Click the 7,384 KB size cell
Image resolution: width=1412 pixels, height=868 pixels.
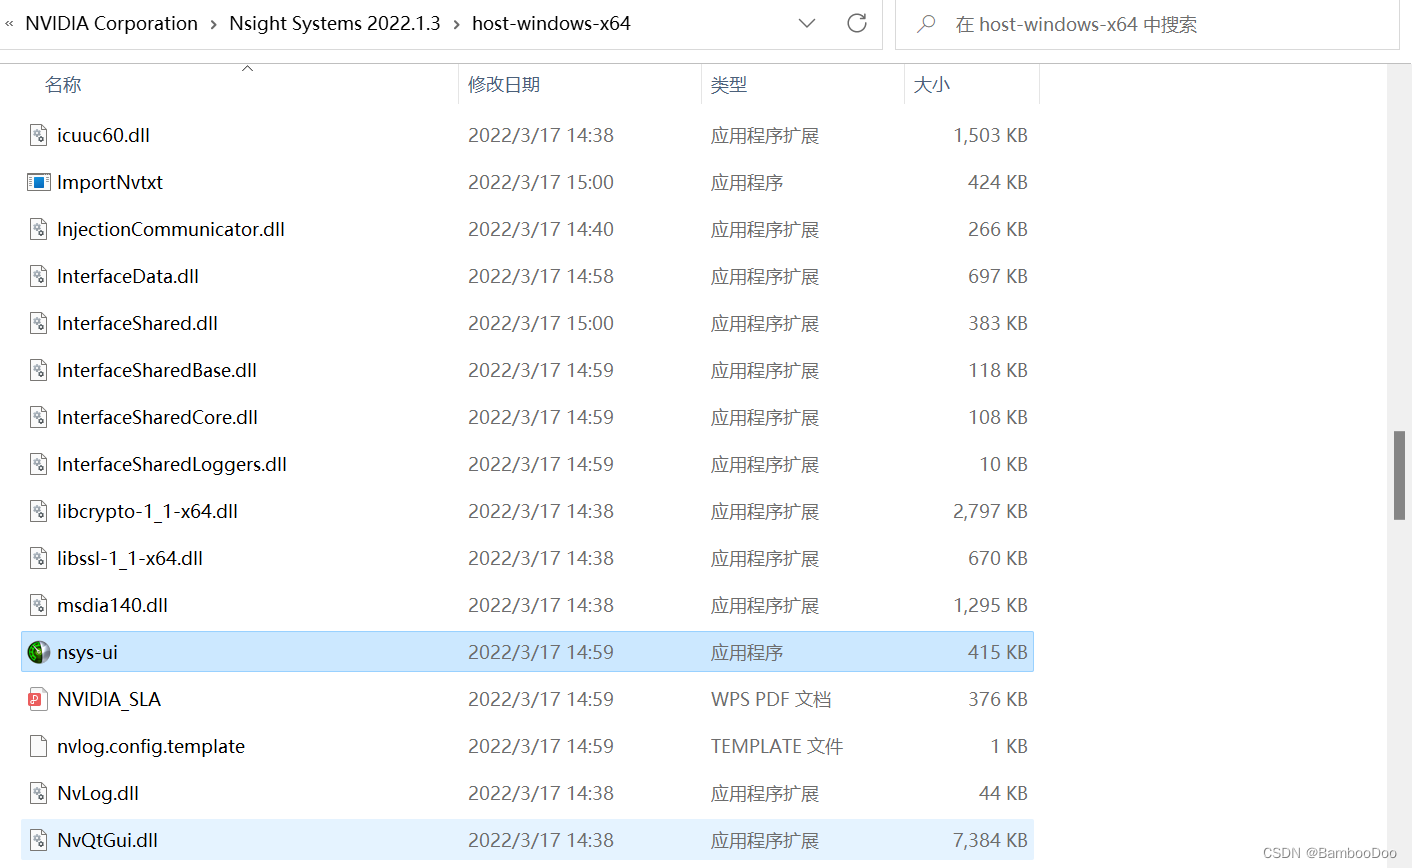pos(990,840)
